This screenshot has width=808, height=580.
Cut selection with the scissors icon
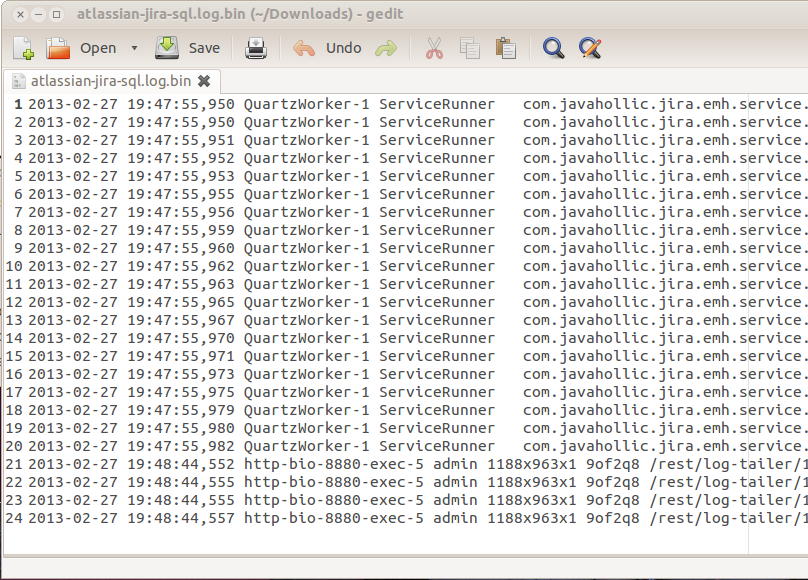pos(434,48)
